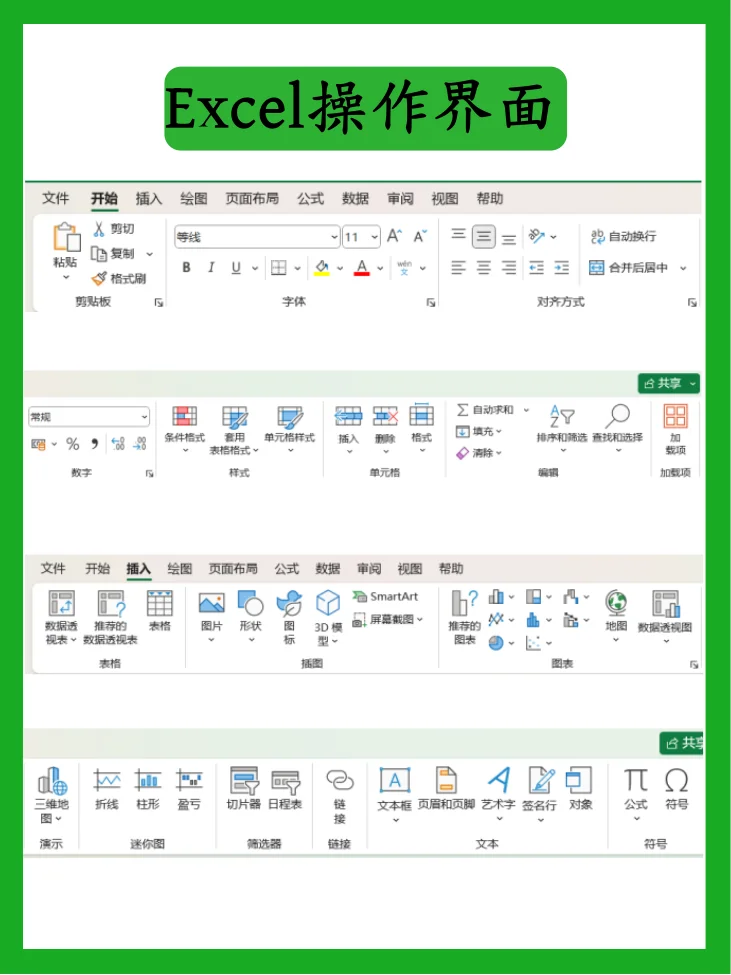Open the 公式 tab in the row where 开始 is active

(x=310, y=198)
